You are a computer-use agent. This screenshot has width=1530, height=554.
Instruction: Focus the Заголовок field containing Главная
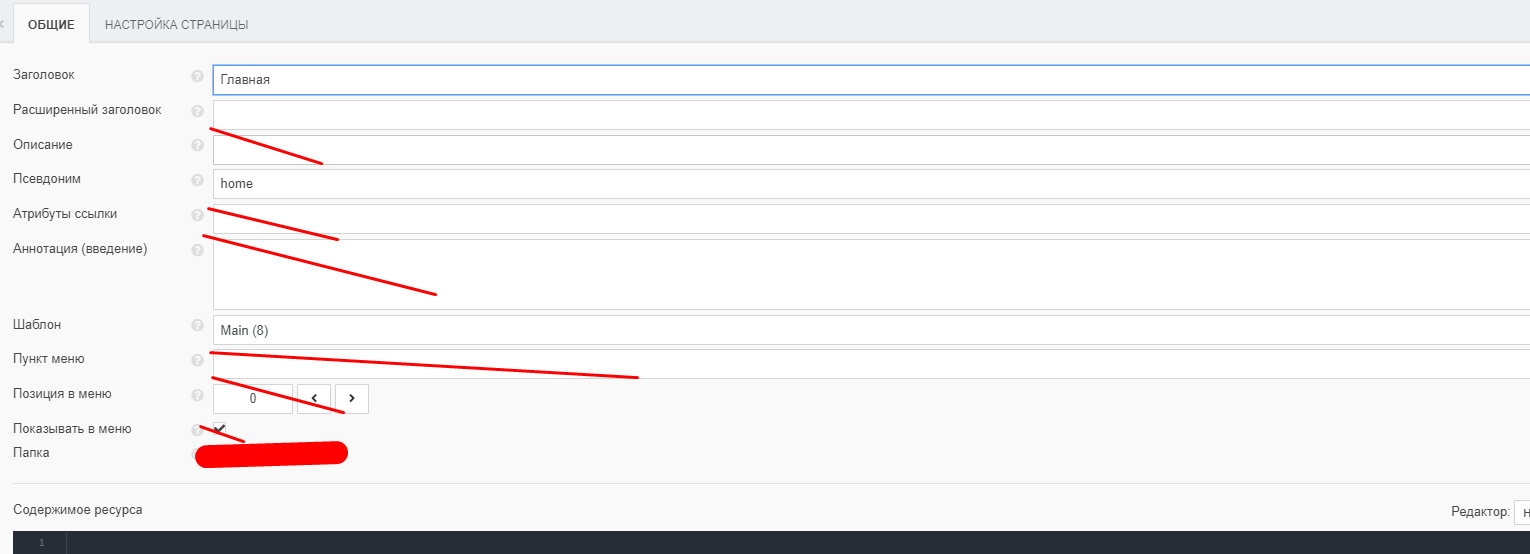pos(871,80)
